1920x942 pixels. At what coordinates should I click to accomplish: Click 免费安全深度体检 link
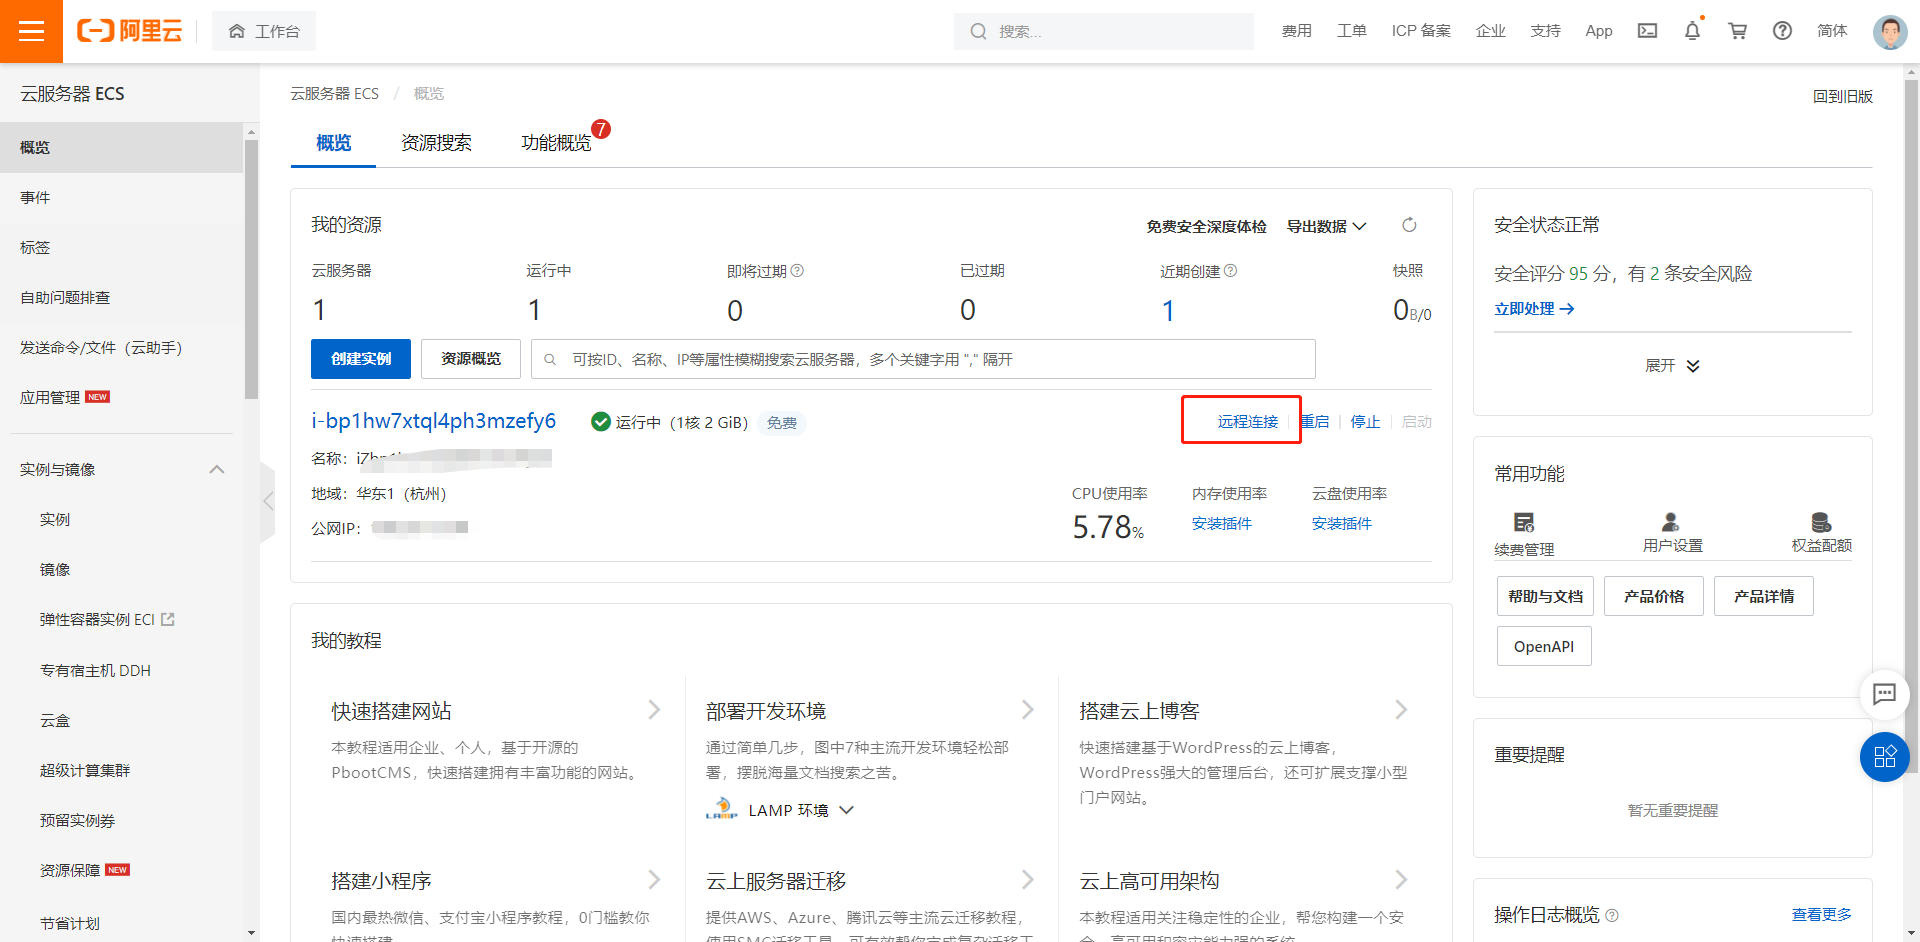point(1206,226)
